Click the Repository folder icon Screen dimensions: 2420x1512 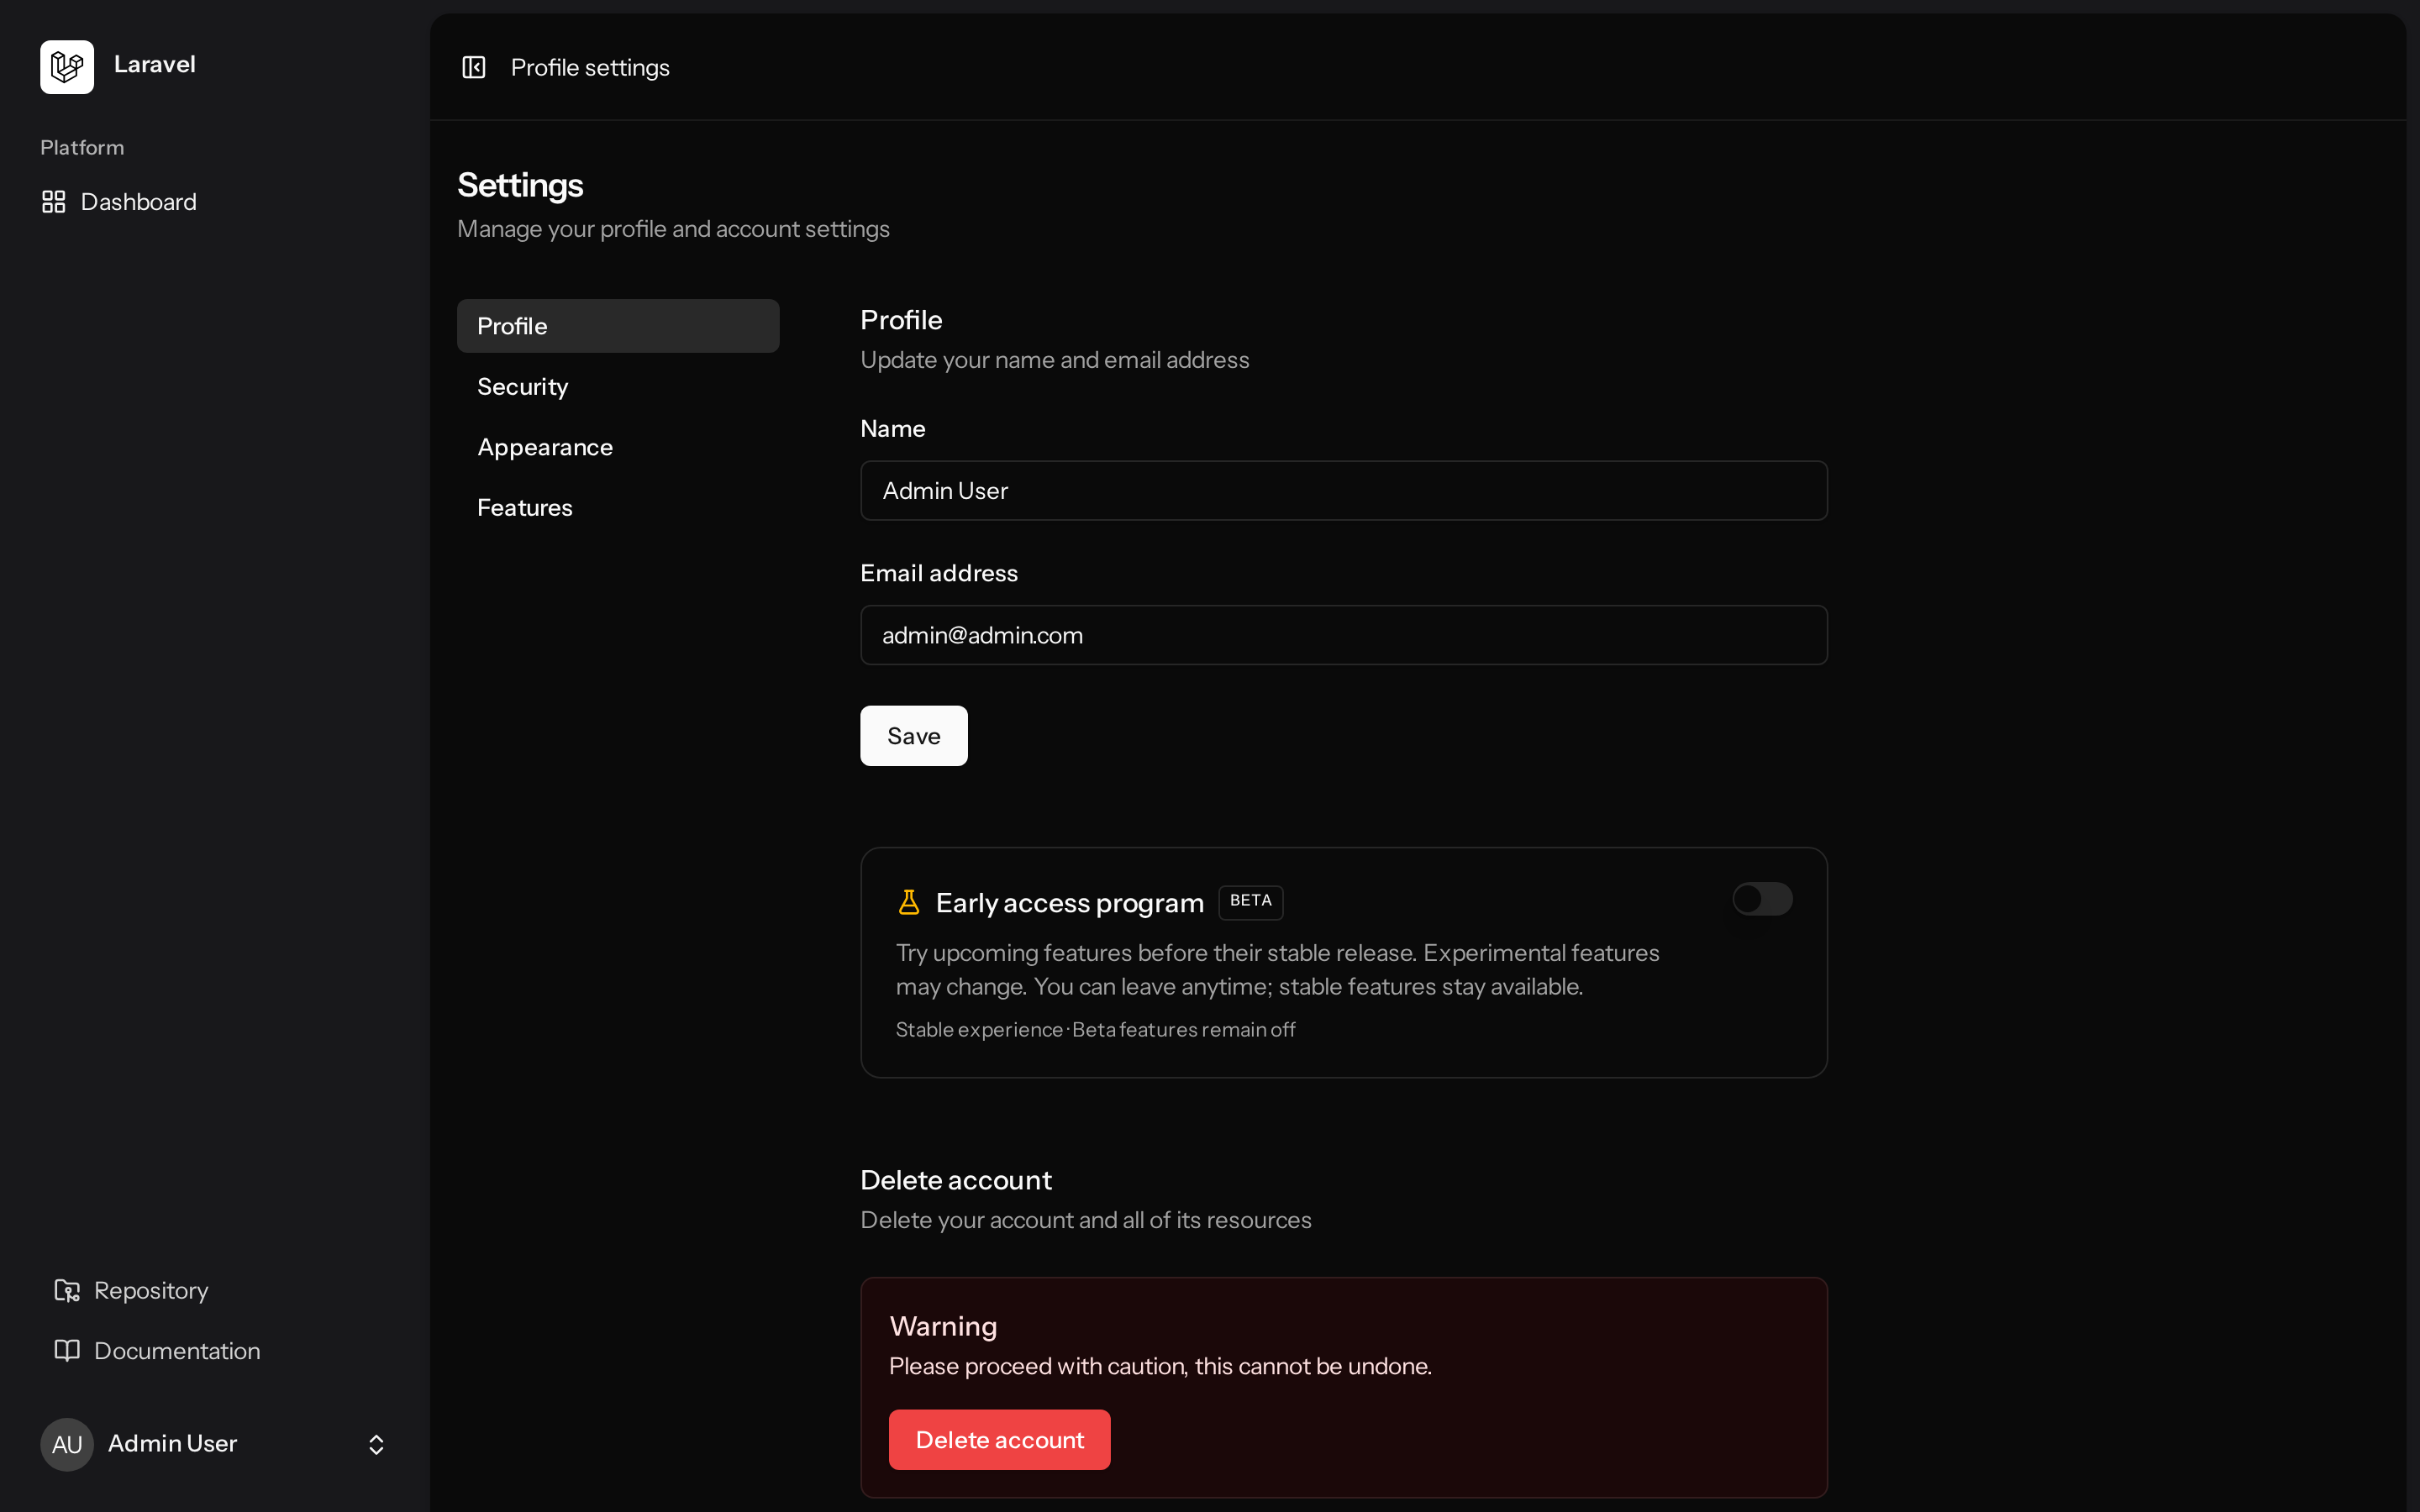click(x=67, y=1290)
